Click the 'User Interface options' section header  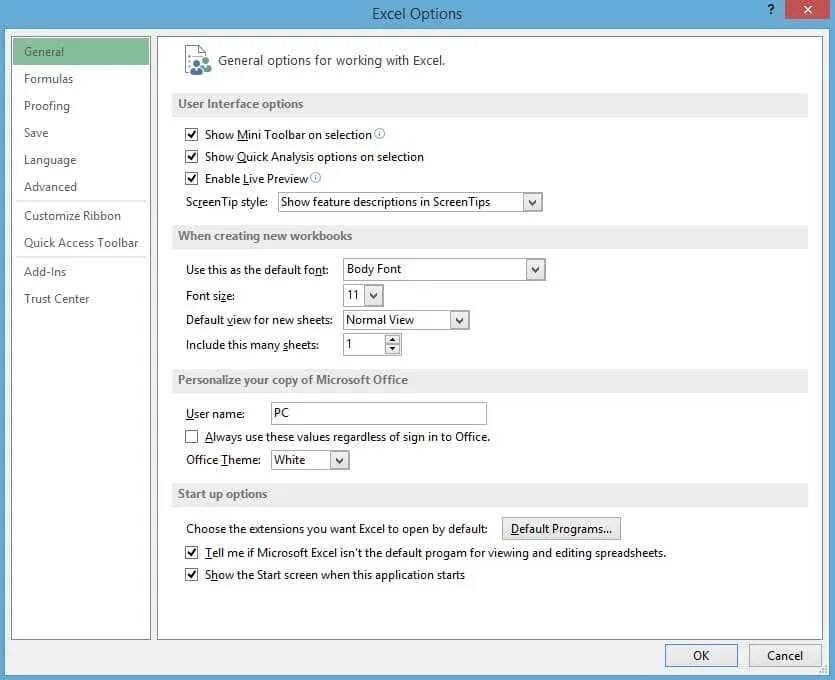pos(241,104)
